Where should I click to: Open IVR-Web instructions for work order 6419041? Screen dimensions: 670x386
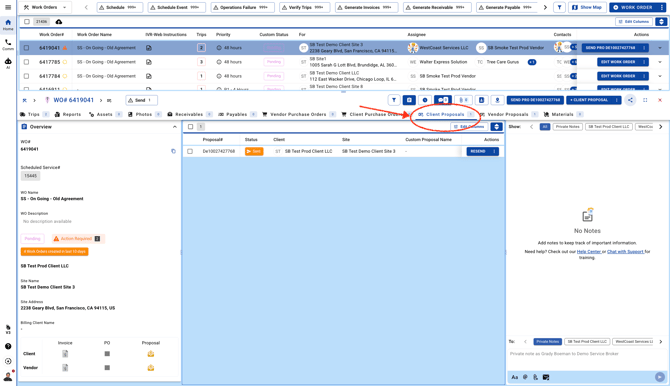point(149,48)
